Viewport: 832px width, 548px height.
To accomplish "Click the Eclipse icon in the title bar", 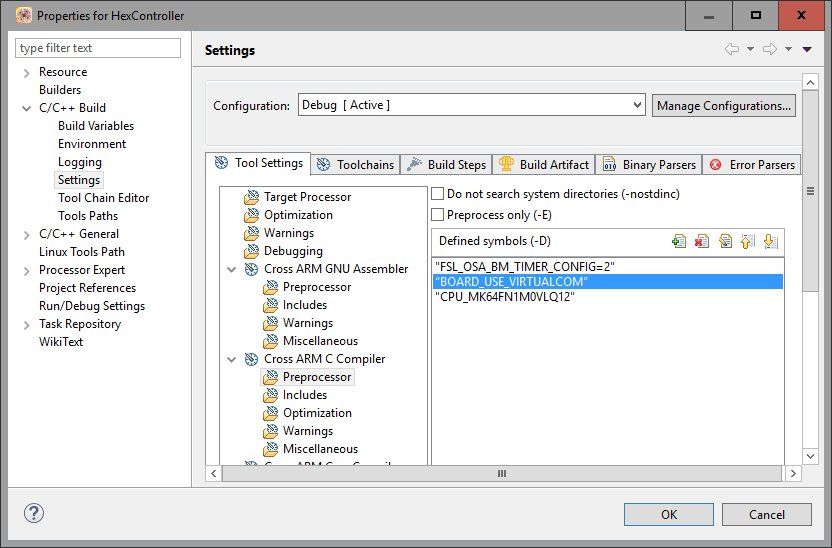I will point(24,15).
